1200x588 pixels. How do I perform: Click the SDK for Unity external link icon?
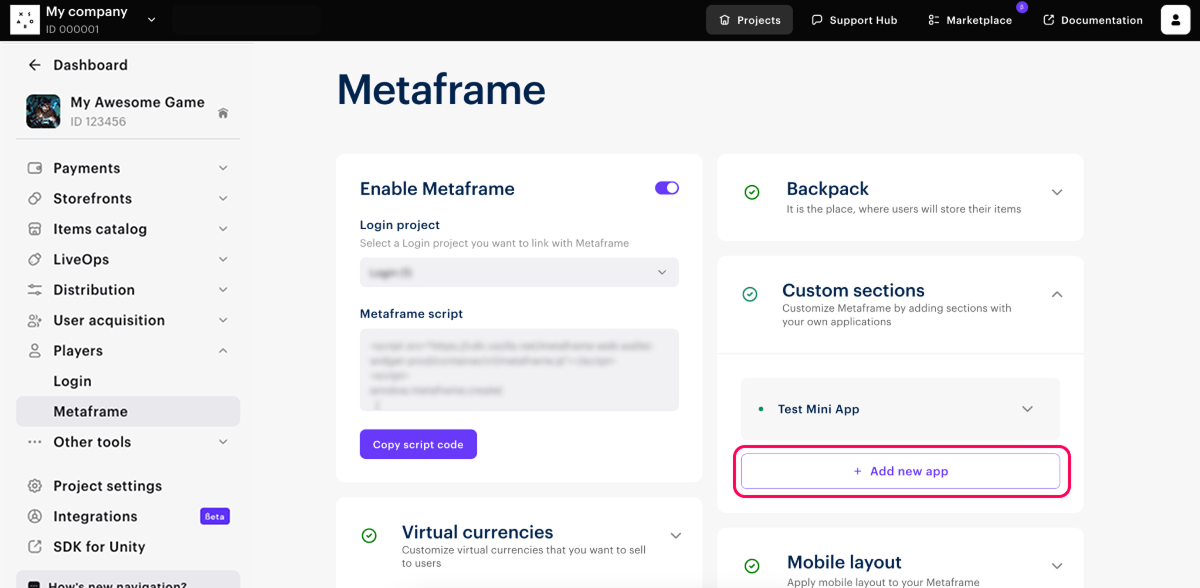[35, 547]
